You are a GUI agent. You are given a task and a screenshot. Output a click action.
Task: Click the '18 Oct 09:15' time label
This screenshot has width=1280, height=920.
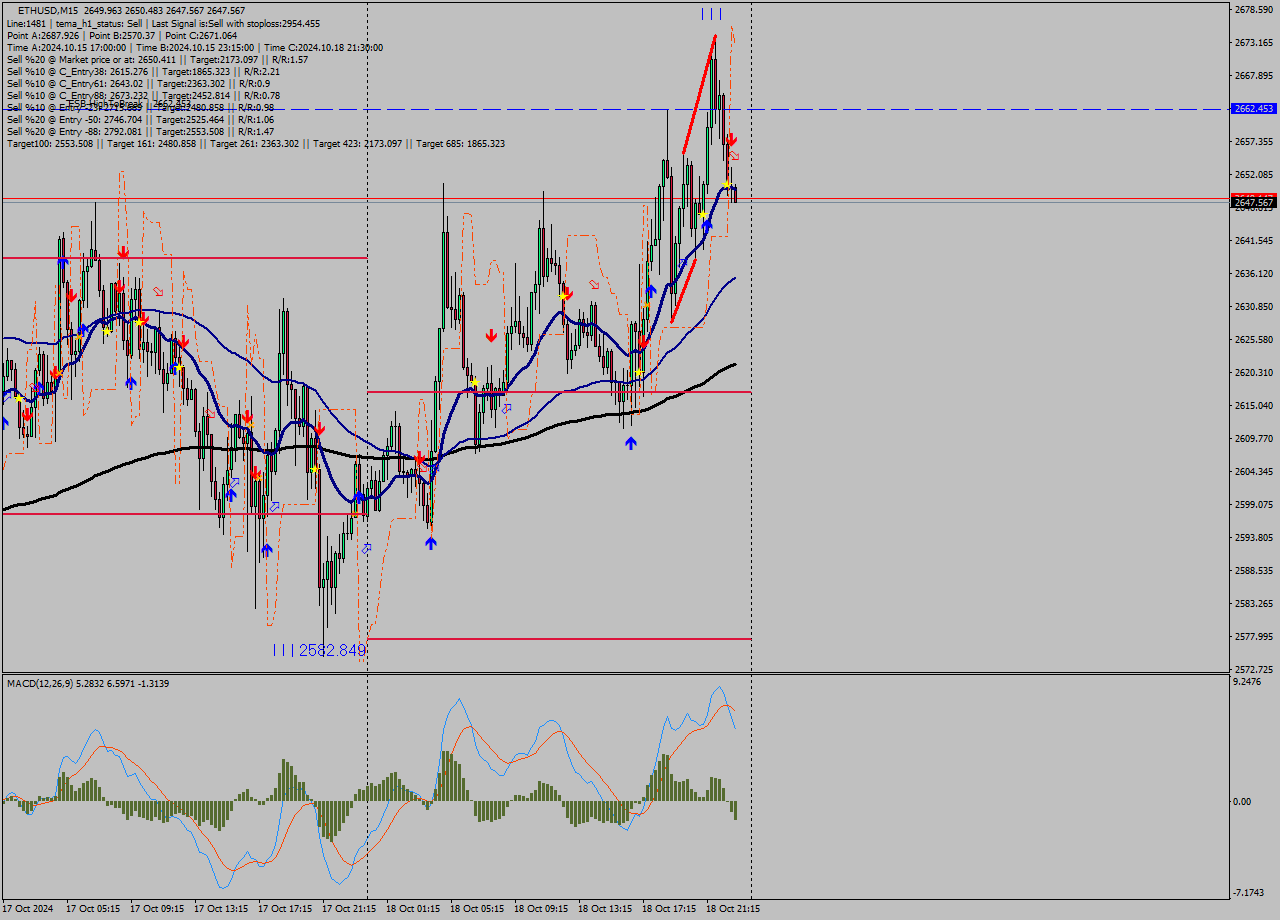[541, 910]
